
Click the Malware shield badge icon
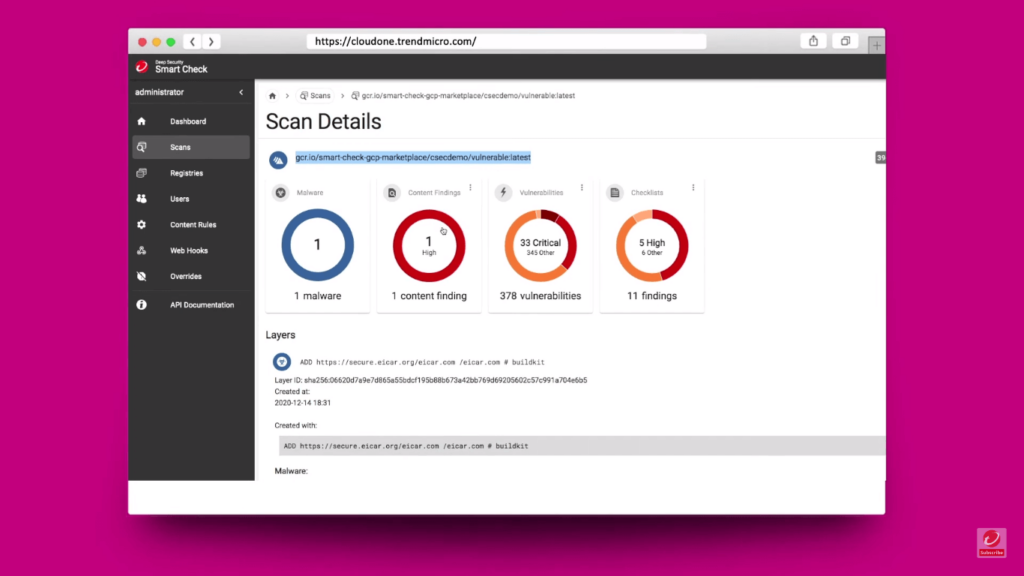(x=281, y=192)
